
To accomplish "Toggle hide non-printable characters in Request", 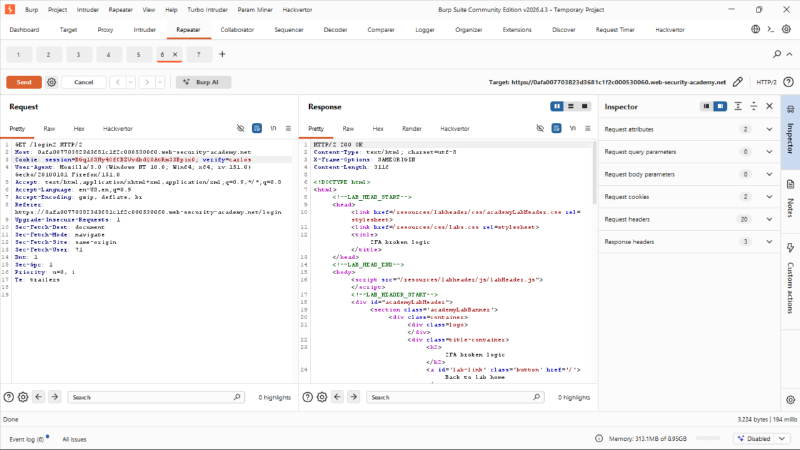I will point(240,129).
